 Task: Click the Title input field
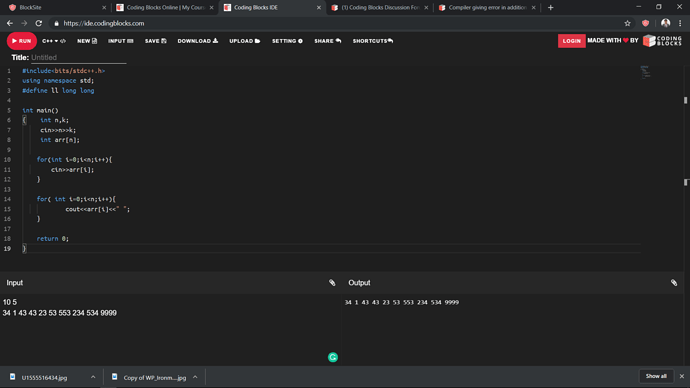tap(78, 58)
